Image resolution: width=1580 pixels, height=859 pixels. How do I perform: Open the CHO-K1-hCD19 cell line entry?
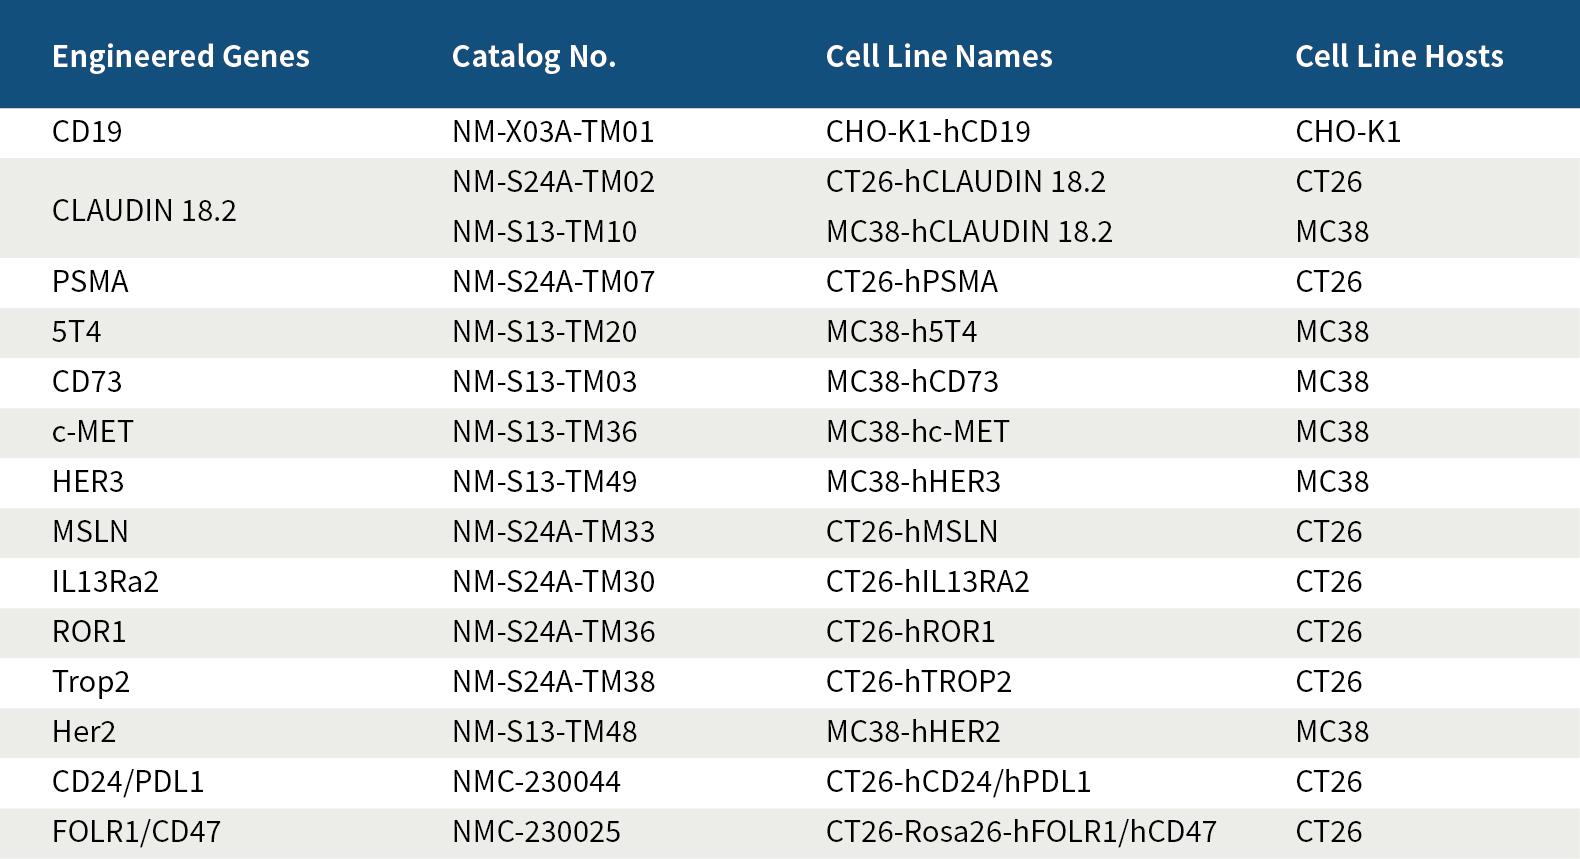pyautogui.click(x=927, y=132)
